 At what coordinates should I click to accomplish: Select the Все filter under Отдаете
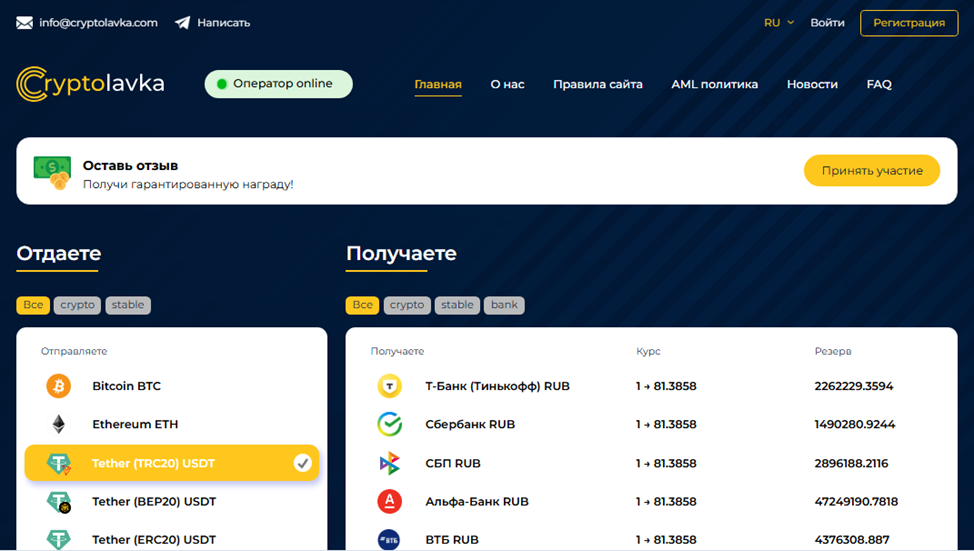[33, 305]
